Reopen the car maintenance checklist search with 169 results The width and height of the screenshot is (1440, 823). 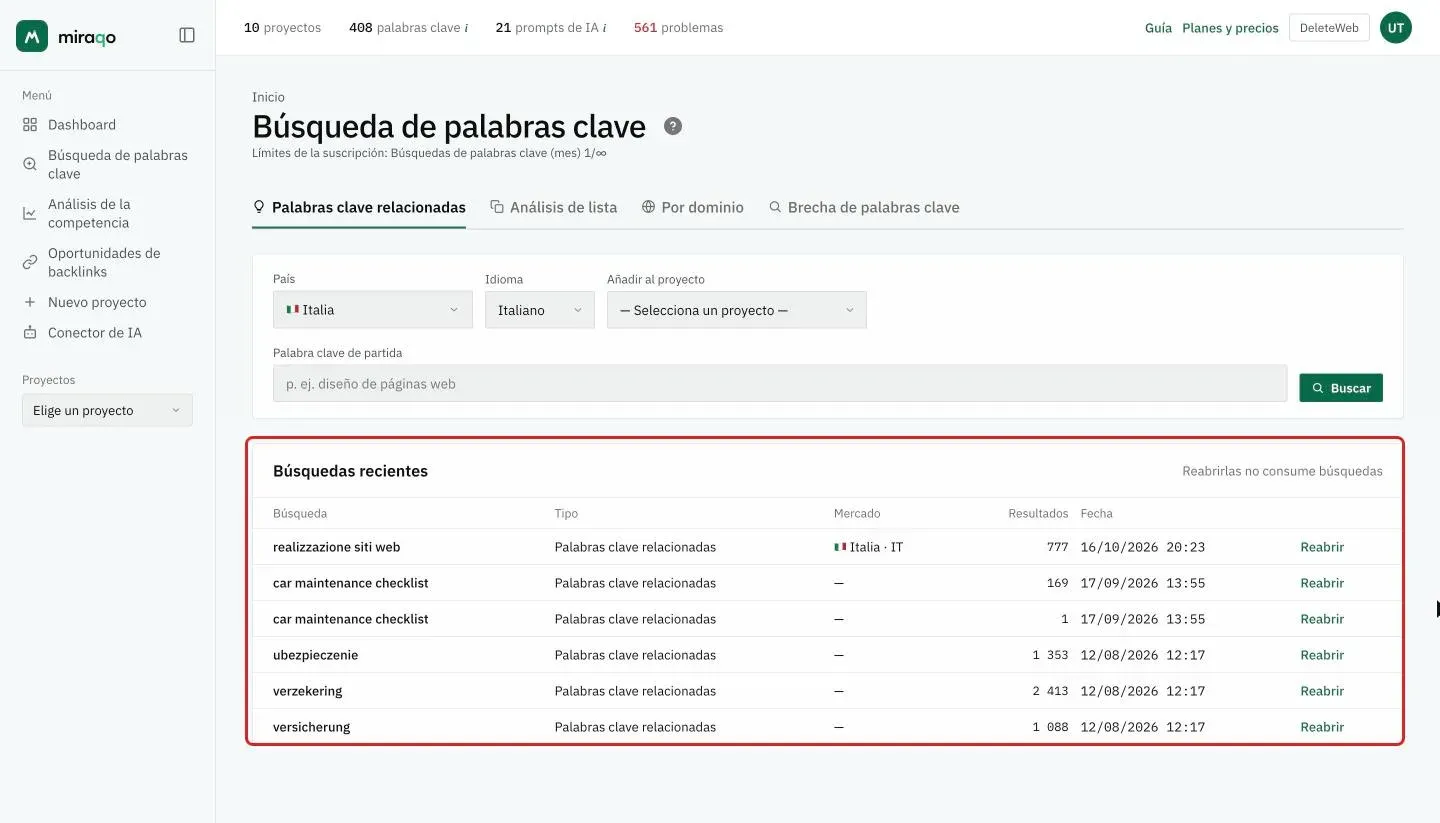click(1322, 583)
